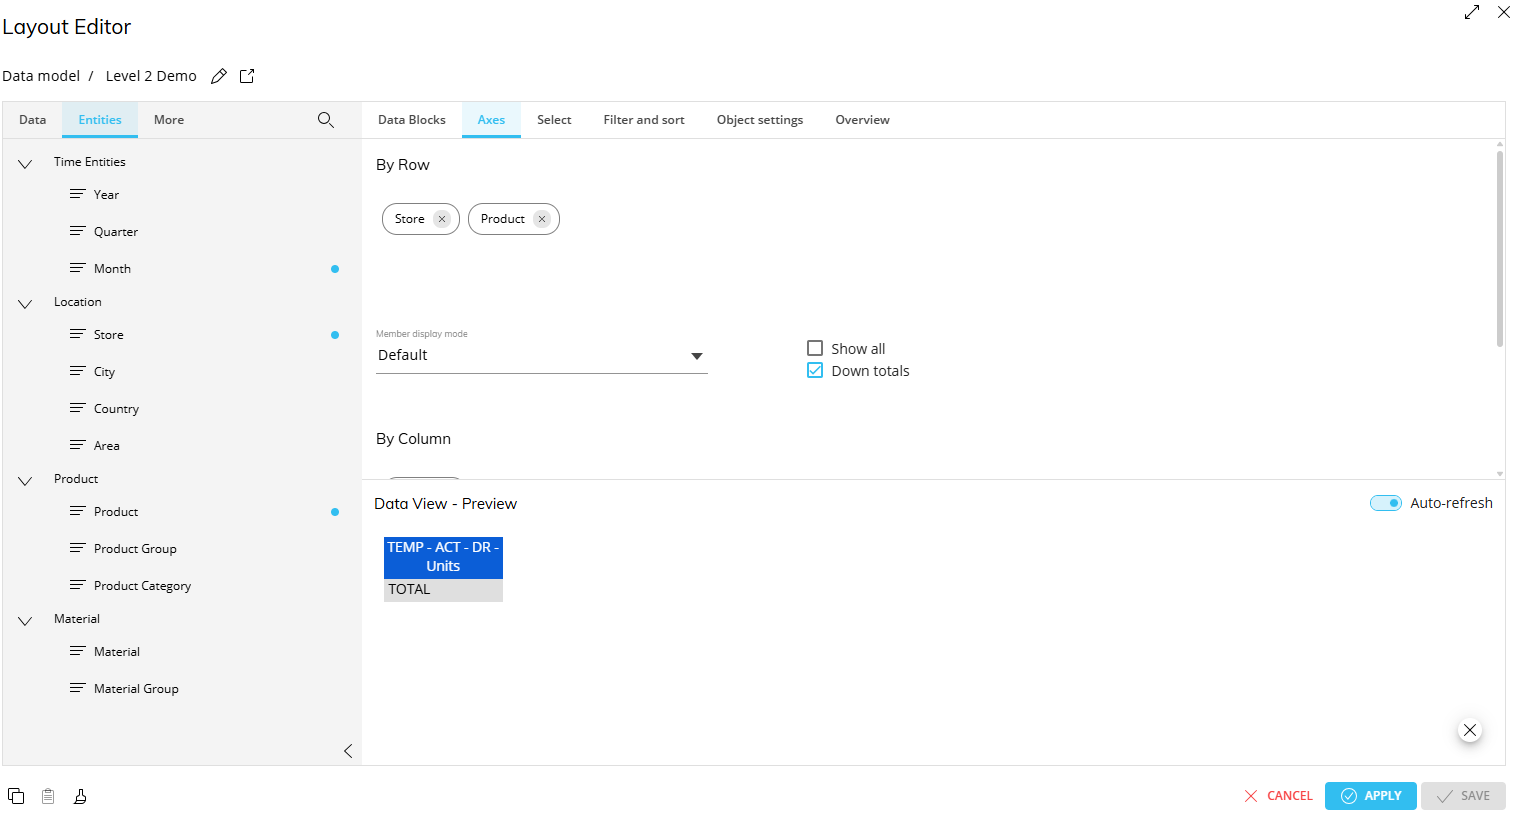Click the Area entity list icon
Screen dimensions: 1514x819
click(77, 445)
